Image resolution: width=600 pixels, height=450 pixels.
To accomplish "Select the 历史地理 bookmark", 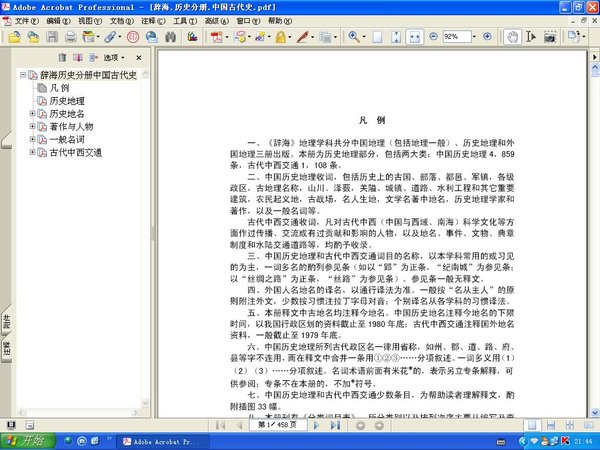I will tap(66, 101).
